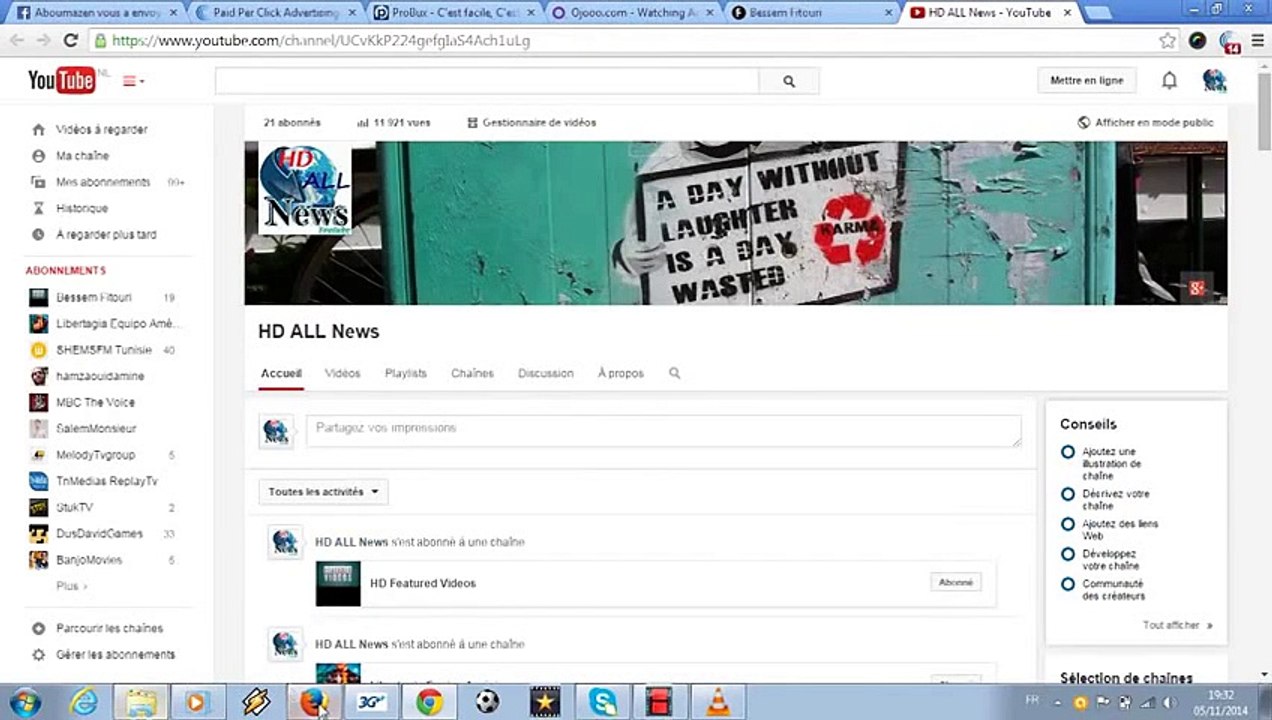This screenshot has width=1272, height=720.
Task: Open HD Featured Videos channel link
Action: coord(423,584)
